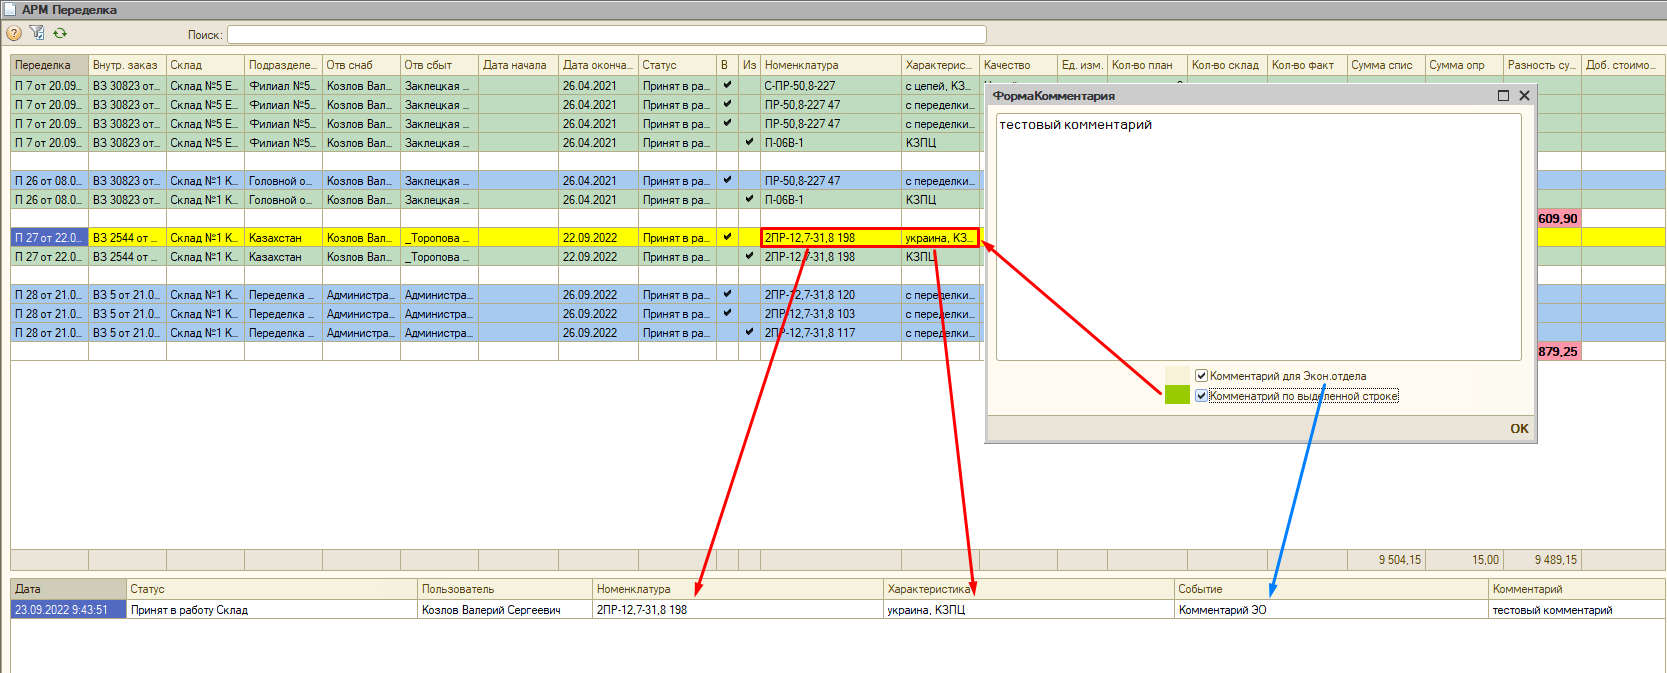Click the Отв сбыт column header
1667x673 pixels.
(x=439, y=65)
